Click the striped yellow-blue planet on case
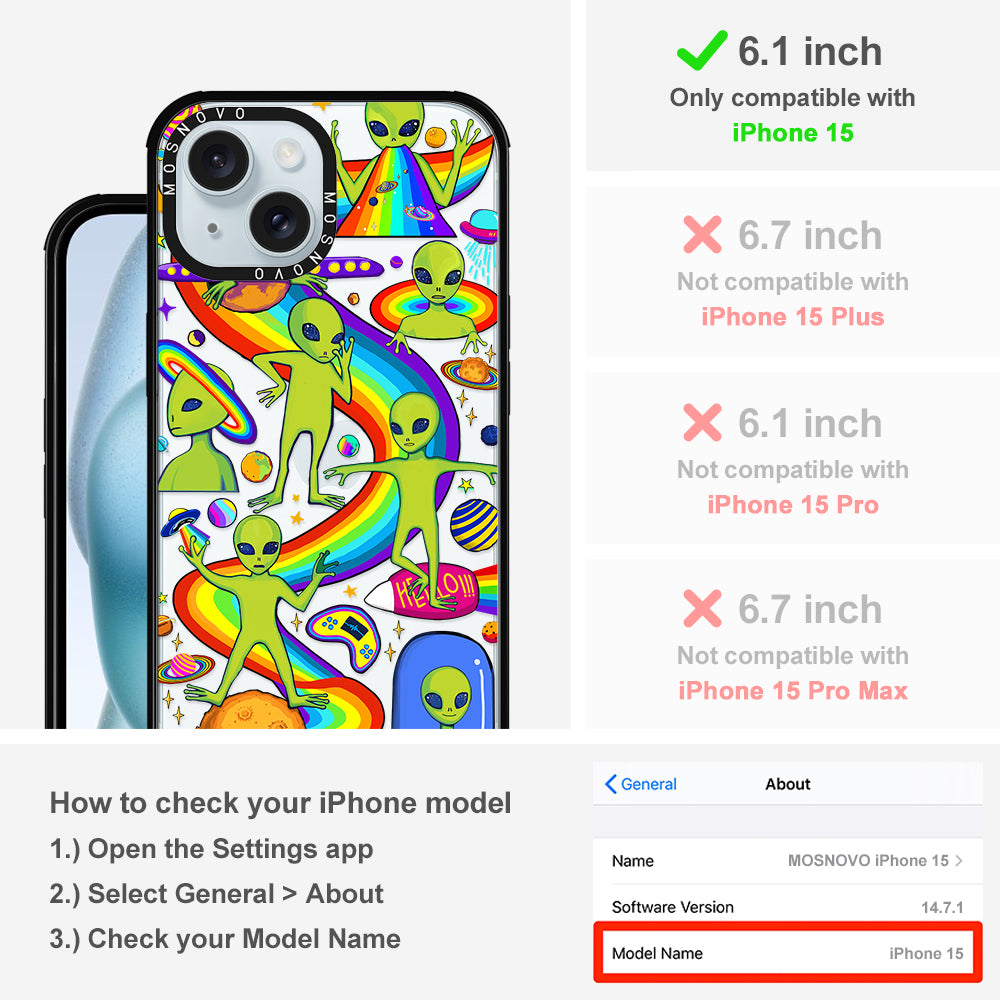The width and height of the screenshot is (1000, 1000). point(474,526)
